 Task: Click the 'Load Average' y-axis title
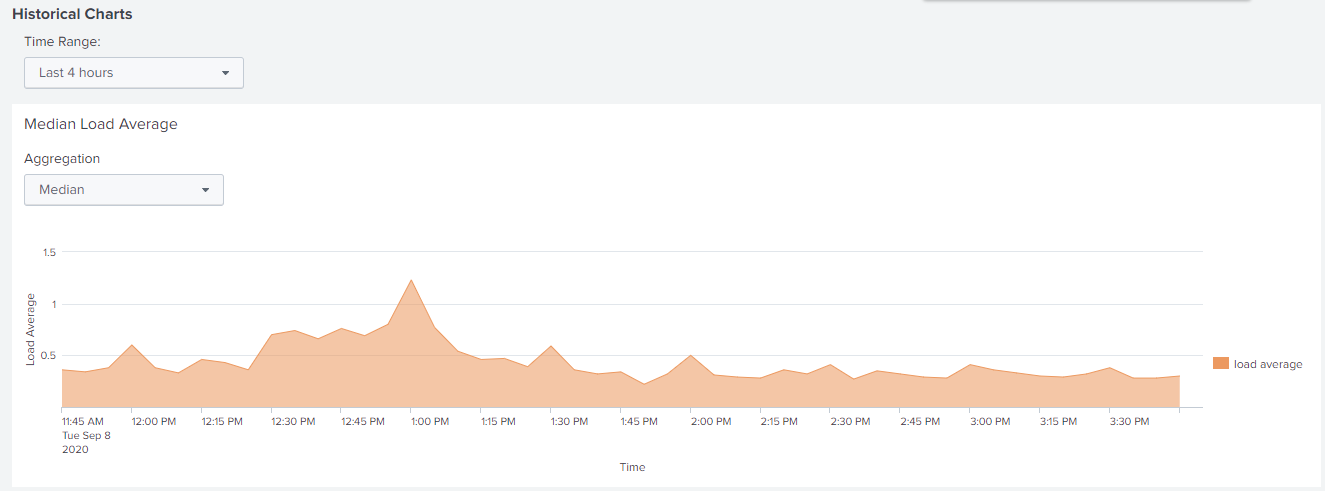click(x=30, y=329)
